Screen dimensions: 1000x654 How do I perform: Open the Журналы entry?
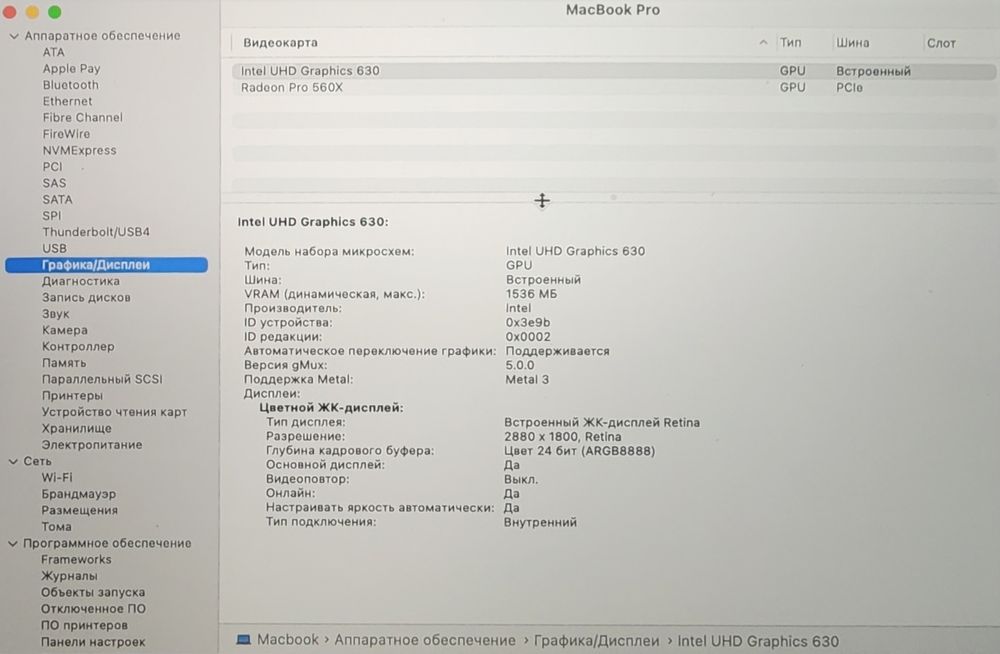pos(70,576)
